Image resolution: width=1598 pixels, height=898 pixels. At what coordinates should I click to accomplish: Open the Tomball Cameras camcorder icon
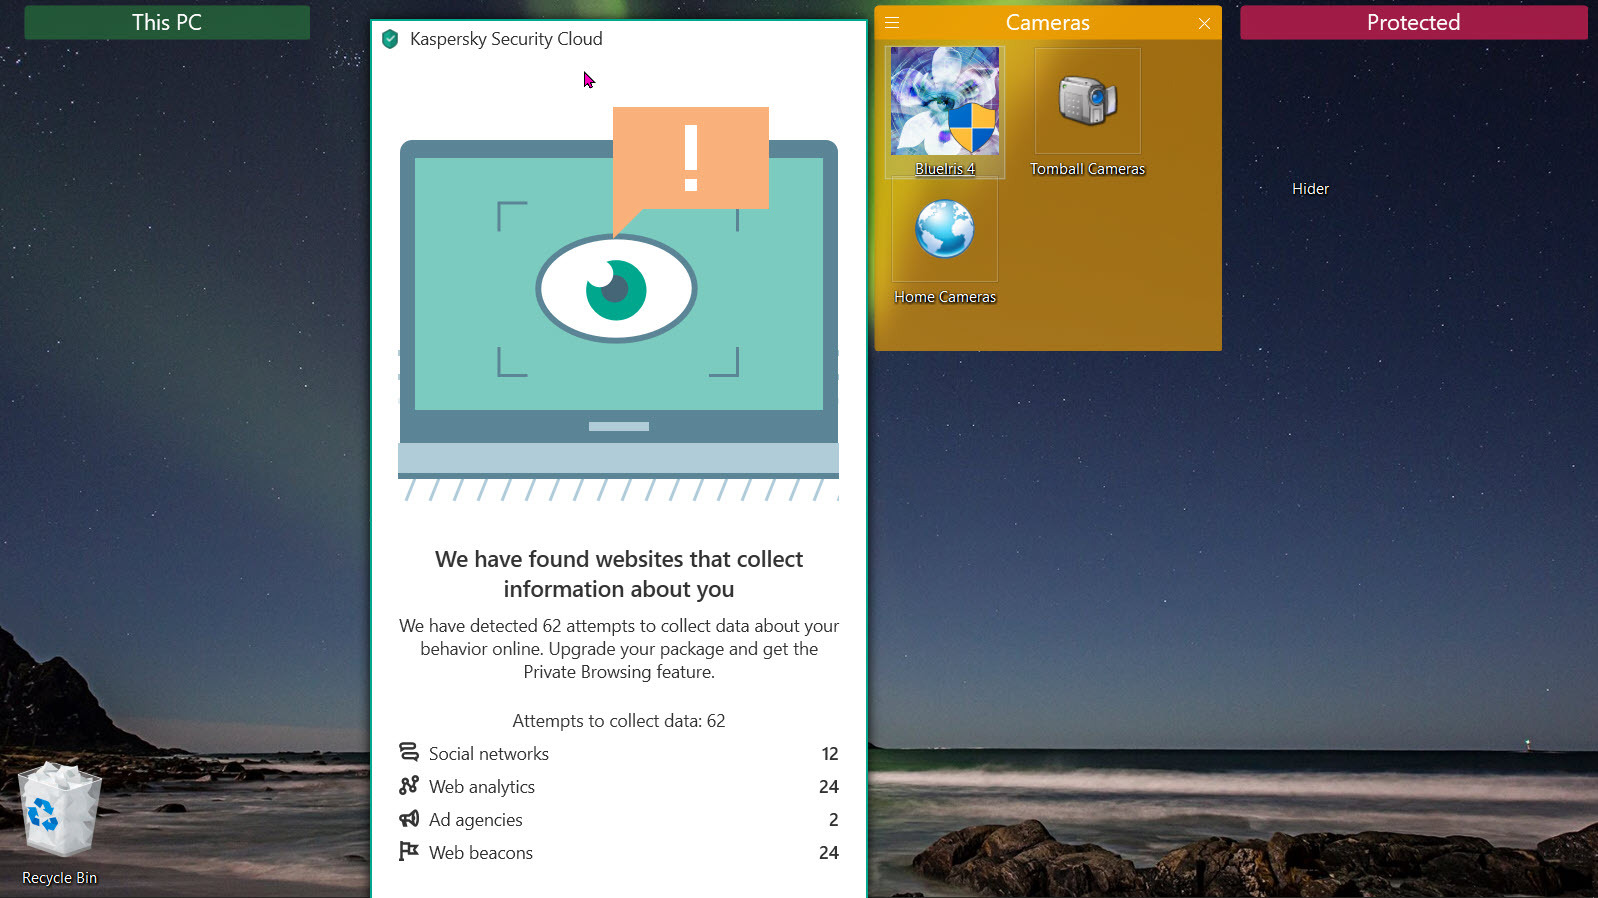[1087, 101]
